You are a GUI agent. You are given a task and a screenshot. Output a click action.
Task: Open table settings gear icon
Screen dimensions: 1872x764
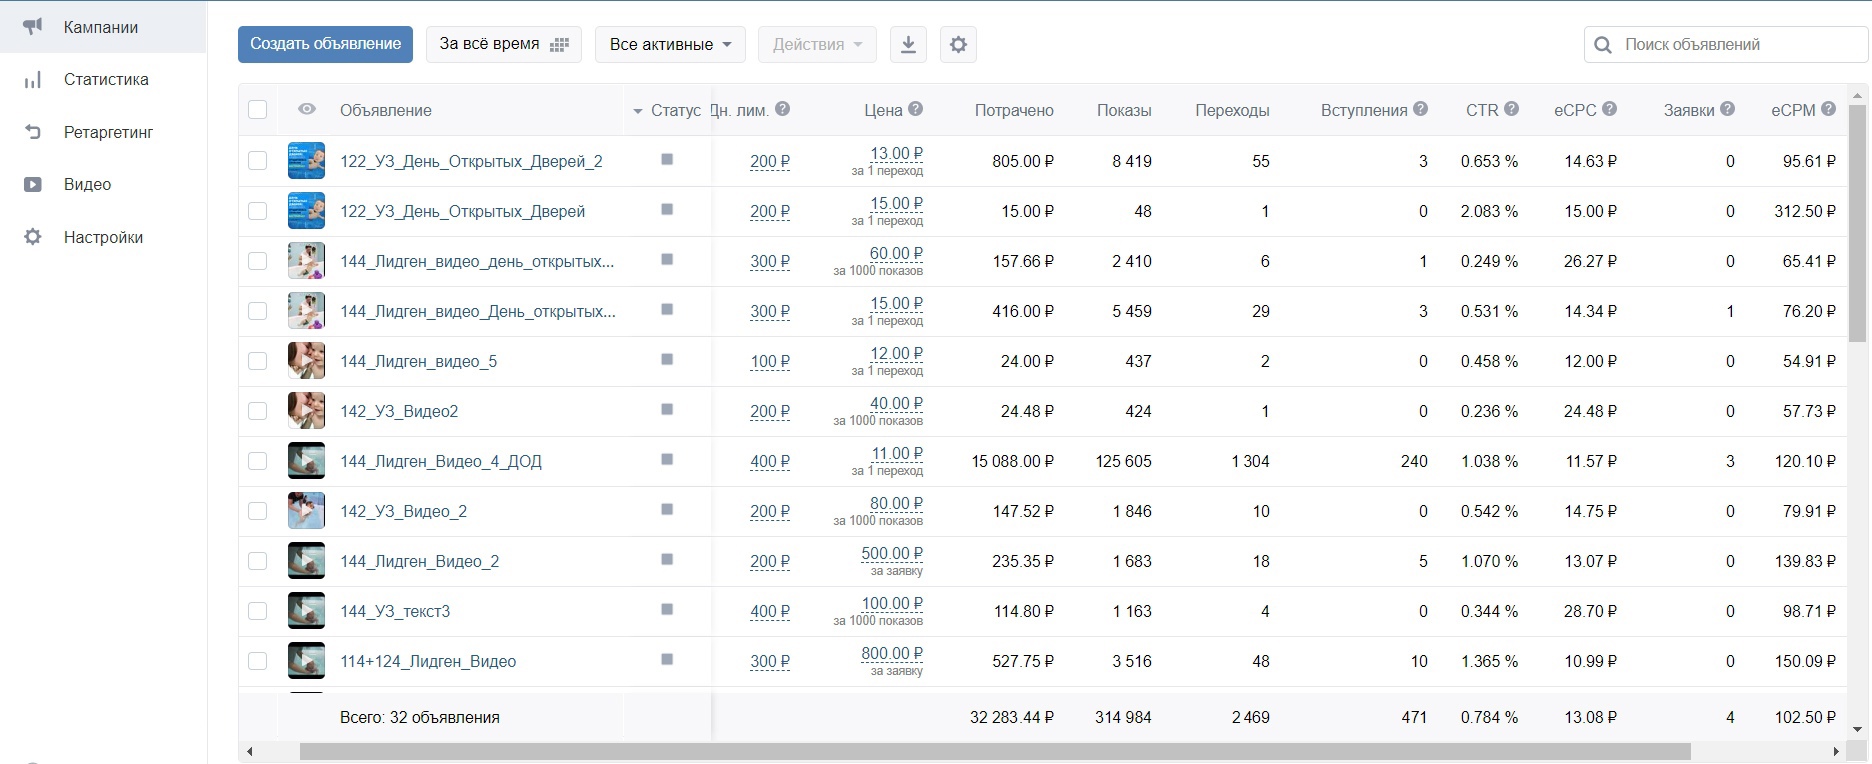[x=958, y=45]
